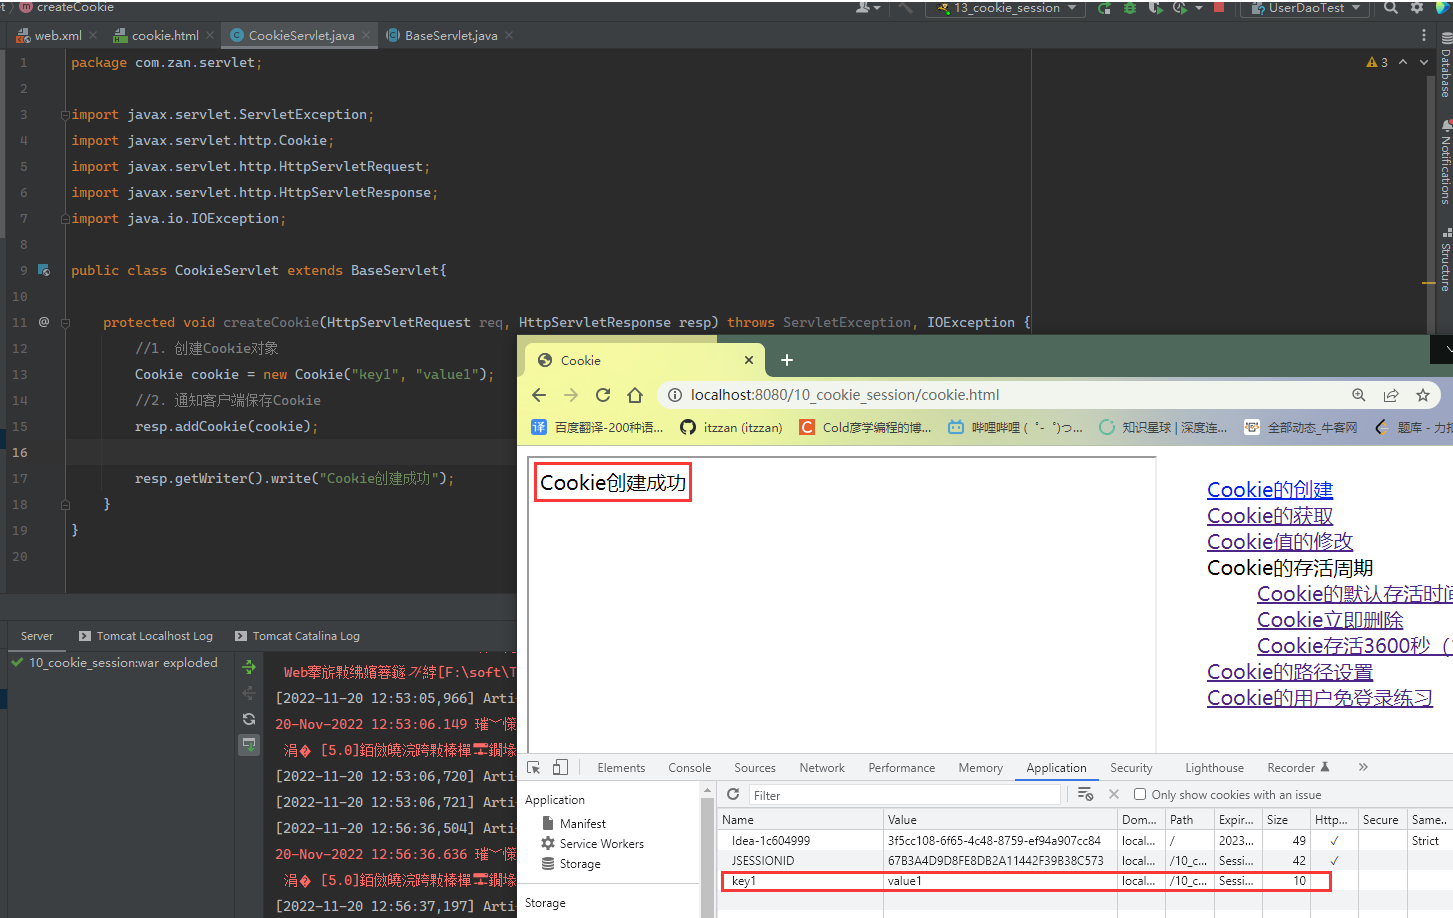Check Only show cookies with an issue
Screen dimensions: 1453x918
coord(1140,794)
